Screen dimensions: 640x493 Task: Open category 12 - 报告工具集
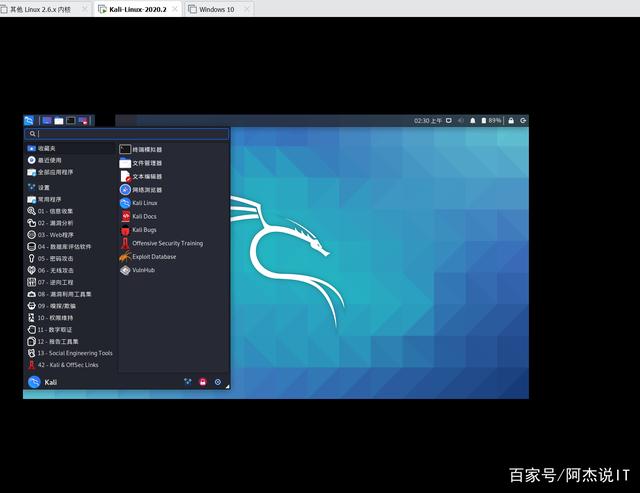click(x=70, y=341)
